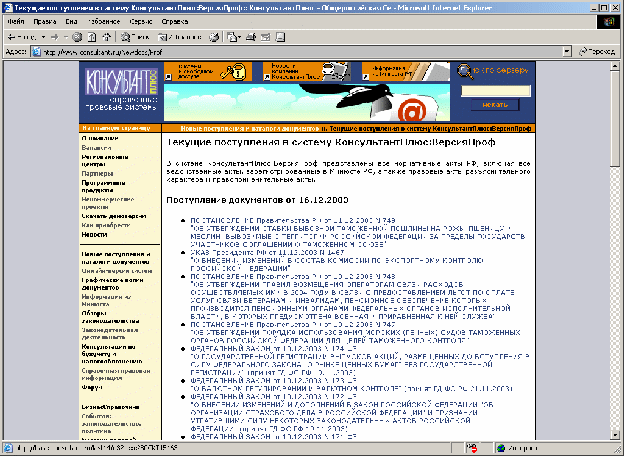Click the page icon in the address bar
Viewport: 625px width, 457px height.
[37, 52]
